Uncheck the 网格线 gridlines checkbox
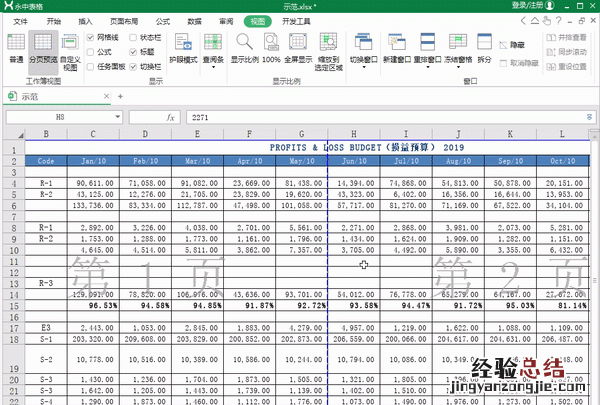 coord(92,36)
